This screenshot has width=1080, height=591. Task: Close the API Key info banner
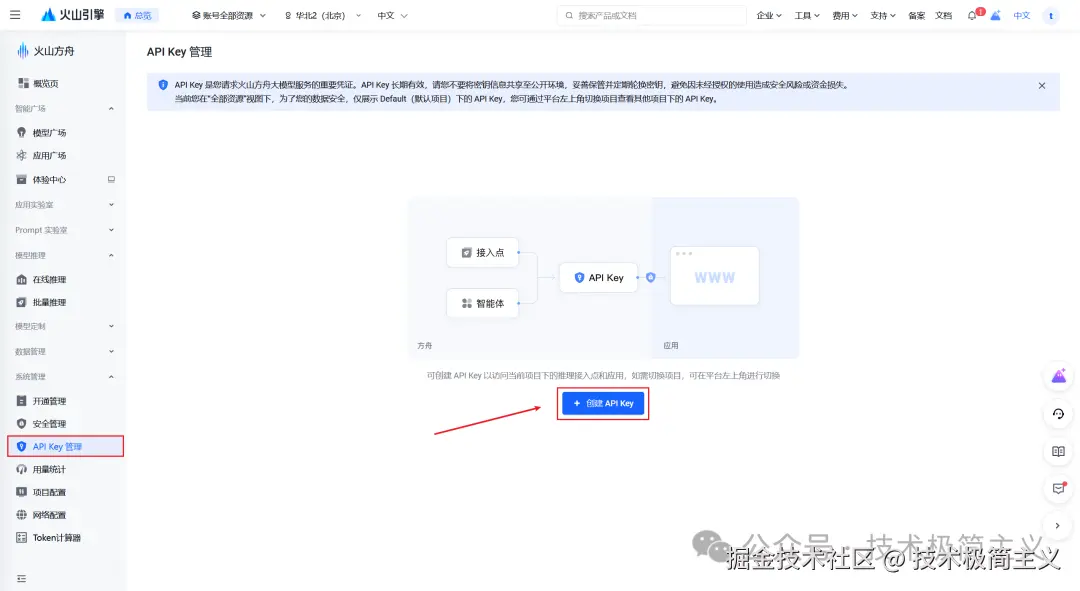pos(1041,85)
